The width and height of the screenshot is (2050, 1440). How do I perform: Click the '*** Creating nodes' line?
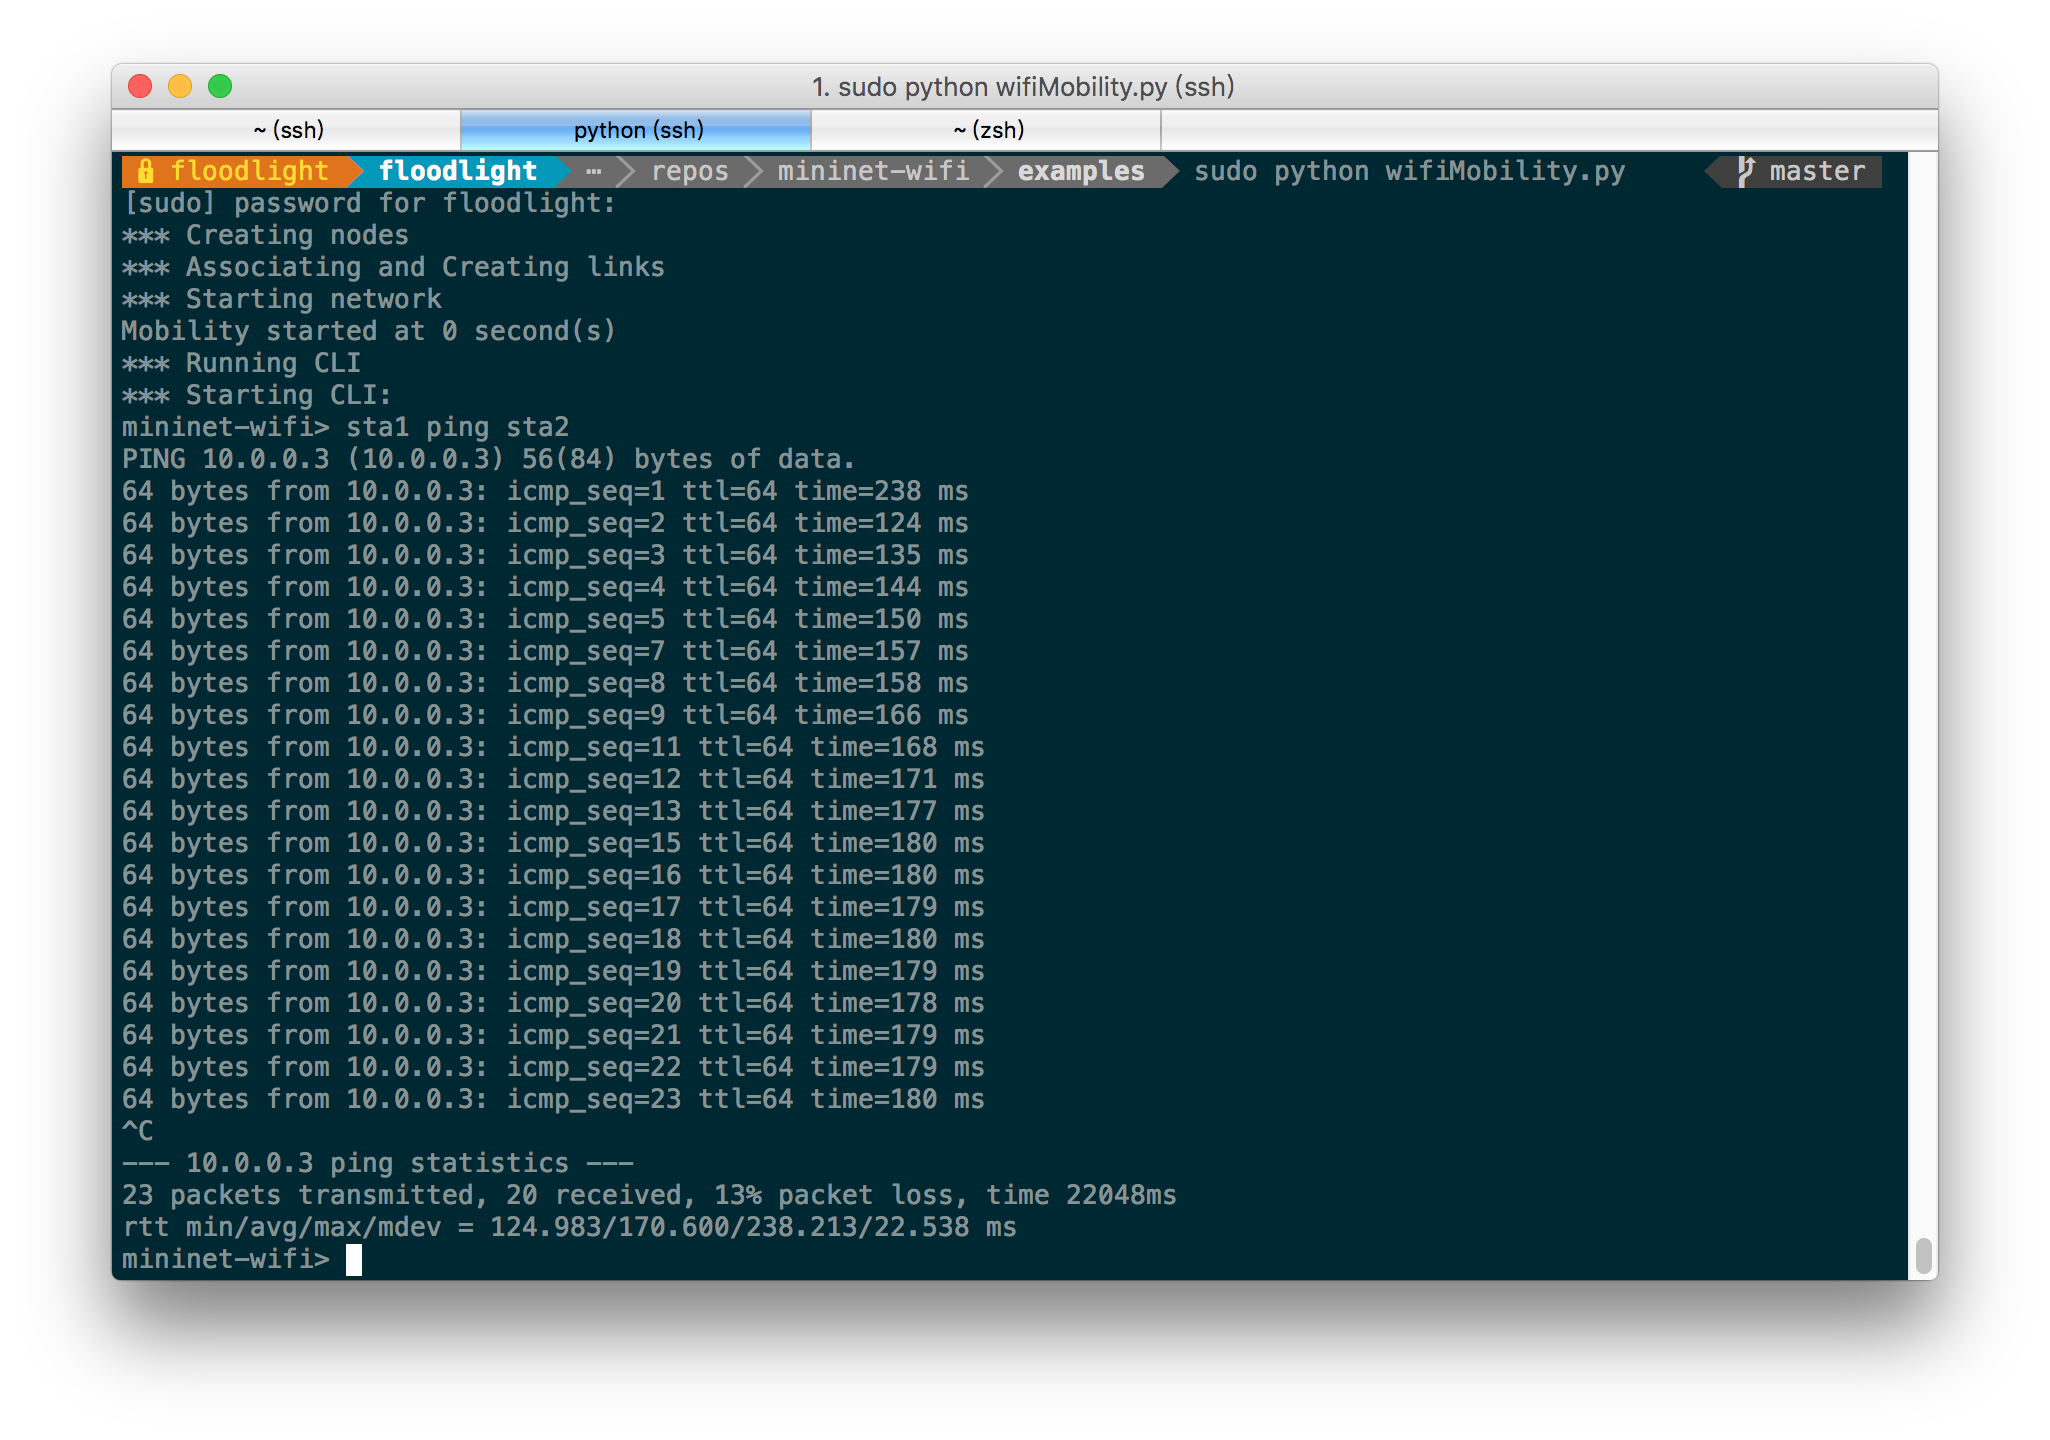tap(265, 235)
